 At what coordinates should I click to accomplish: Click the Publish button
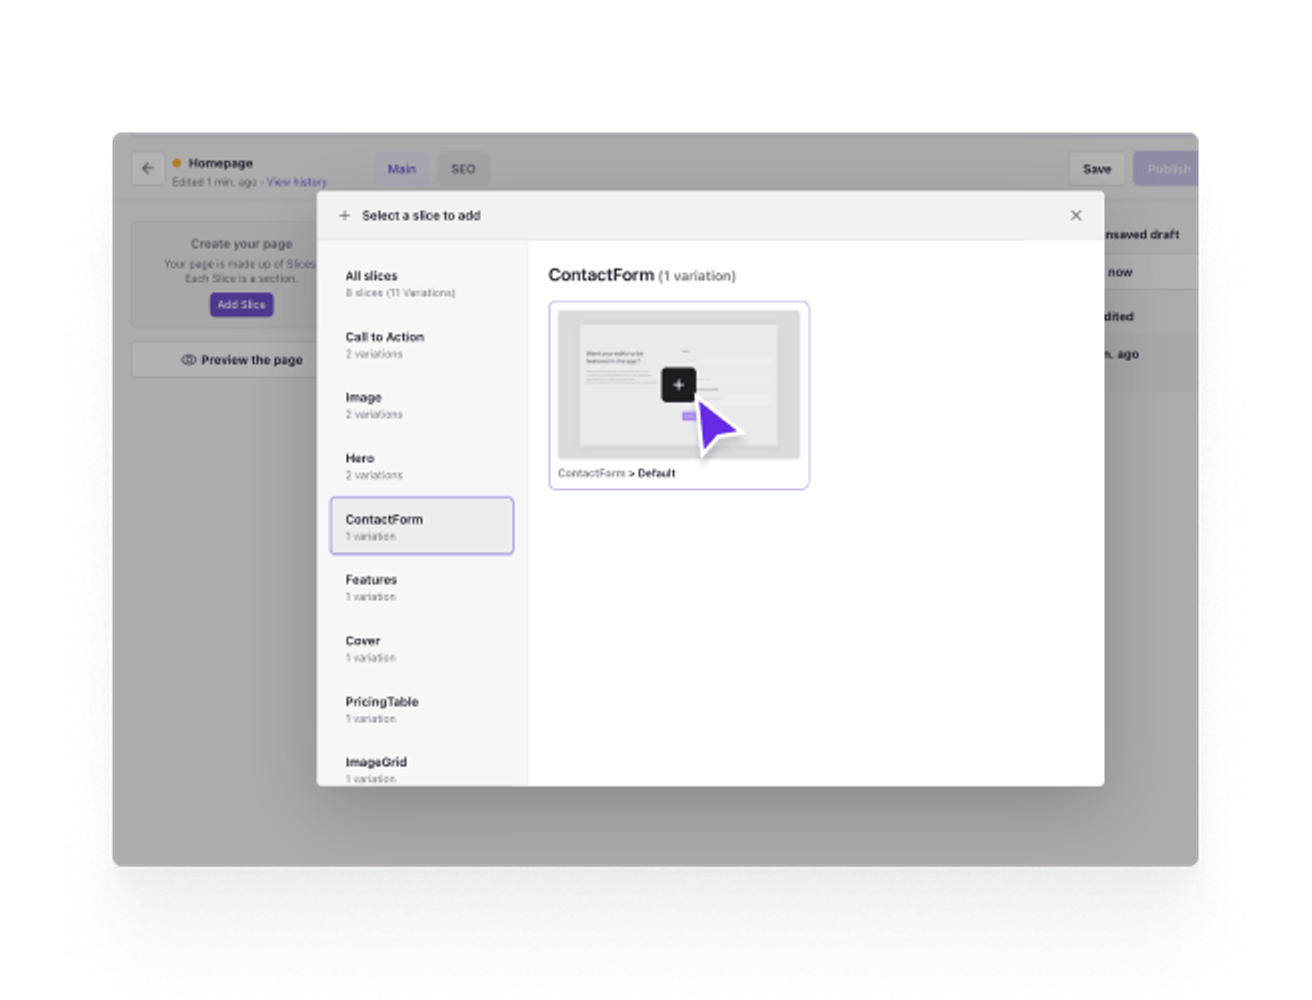[1167, 168]
